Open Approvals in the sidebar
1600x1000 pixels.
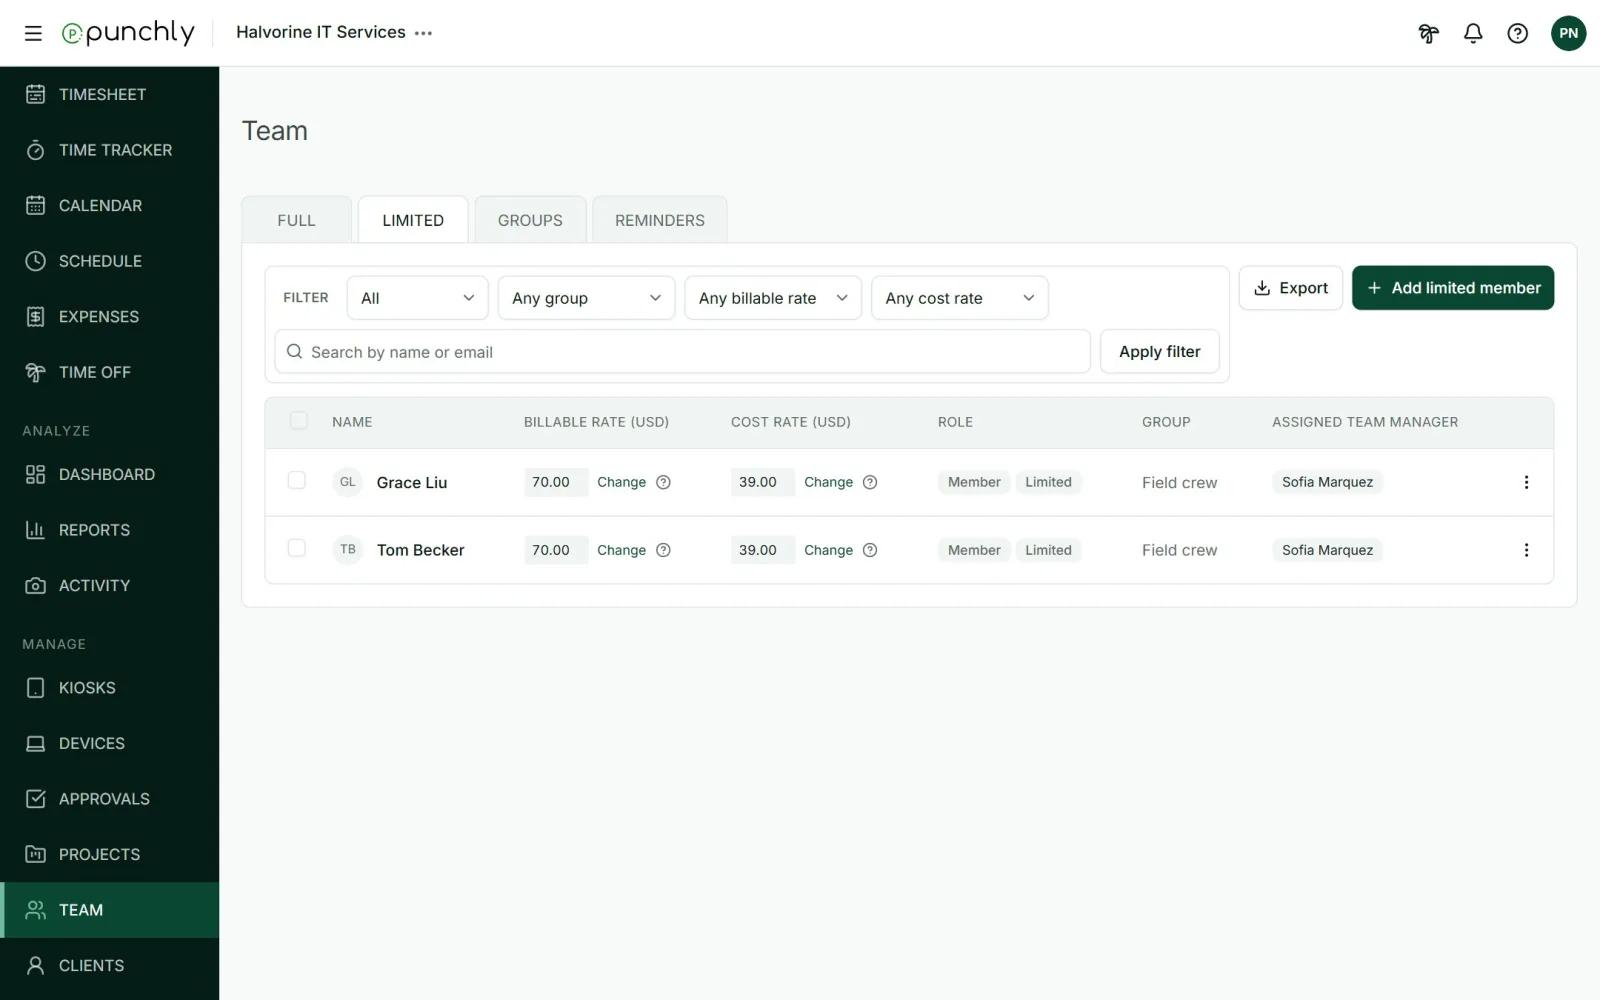pos(110,799)
